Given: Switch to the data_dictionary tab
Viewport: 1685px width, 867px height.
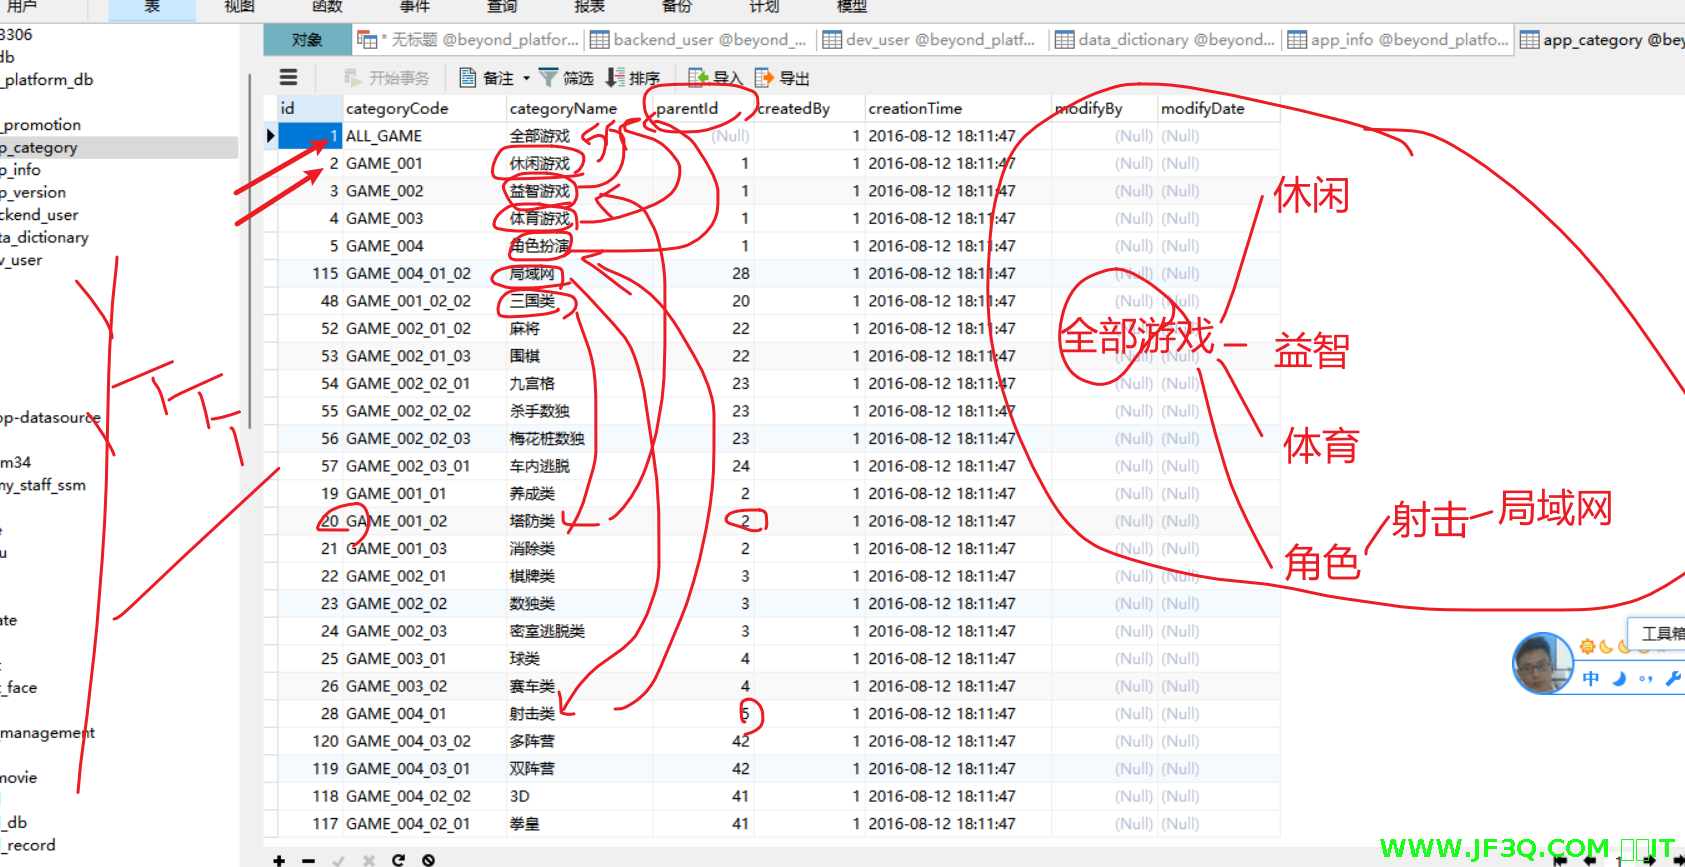Looking at the screenshot, I should (x=1166, y=40).
